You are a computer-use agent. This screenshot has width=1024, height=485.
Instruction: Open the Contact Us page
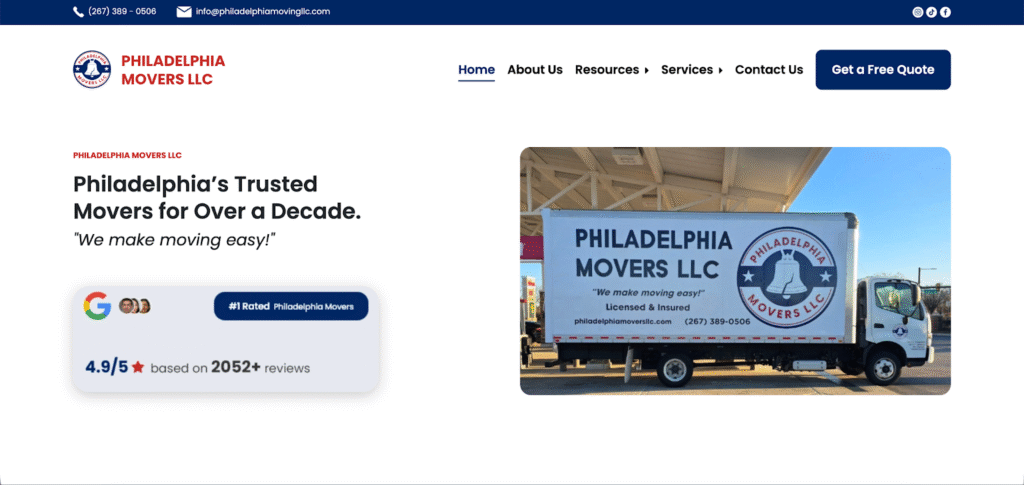[x=769, y=70]
